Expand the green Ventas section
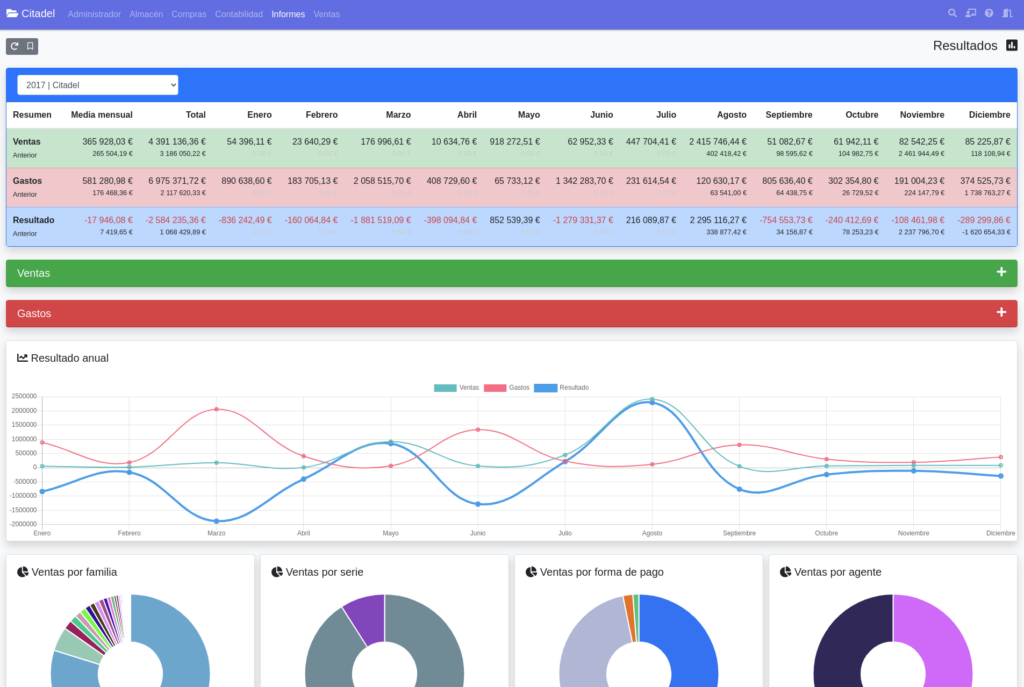The width and height of the screenshot is (1024, 687). [1001, 273]
